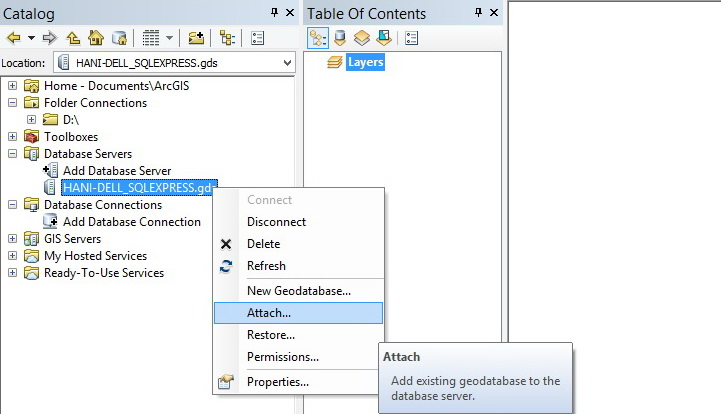Viewport: 721px width, 414px height.
Task: Open the Location combo box dropdown
Action: (x=287, y=63)
